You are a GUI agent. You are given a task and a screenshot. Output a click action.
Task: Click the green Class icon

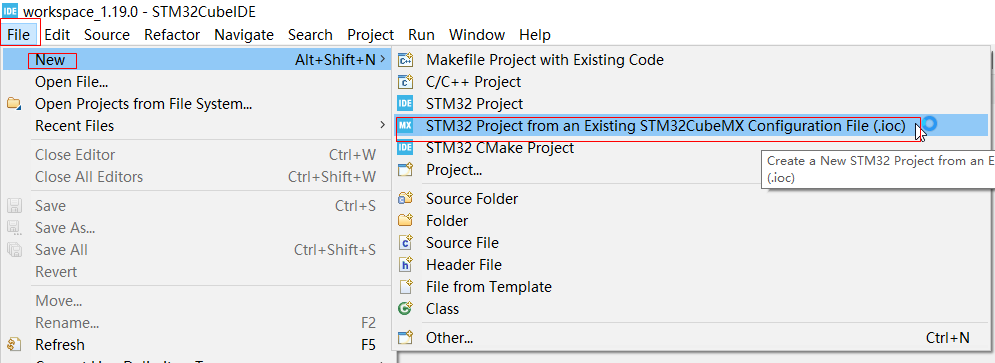pyautogui.click(x=405, y=309)
